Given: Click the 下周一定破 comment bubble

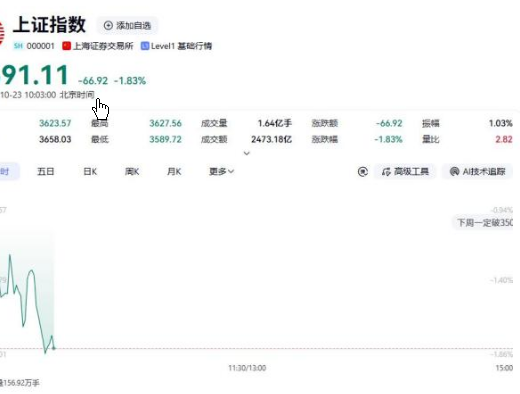Looking at the screenshot, I should pyautogui.click(x=483, y=222).
